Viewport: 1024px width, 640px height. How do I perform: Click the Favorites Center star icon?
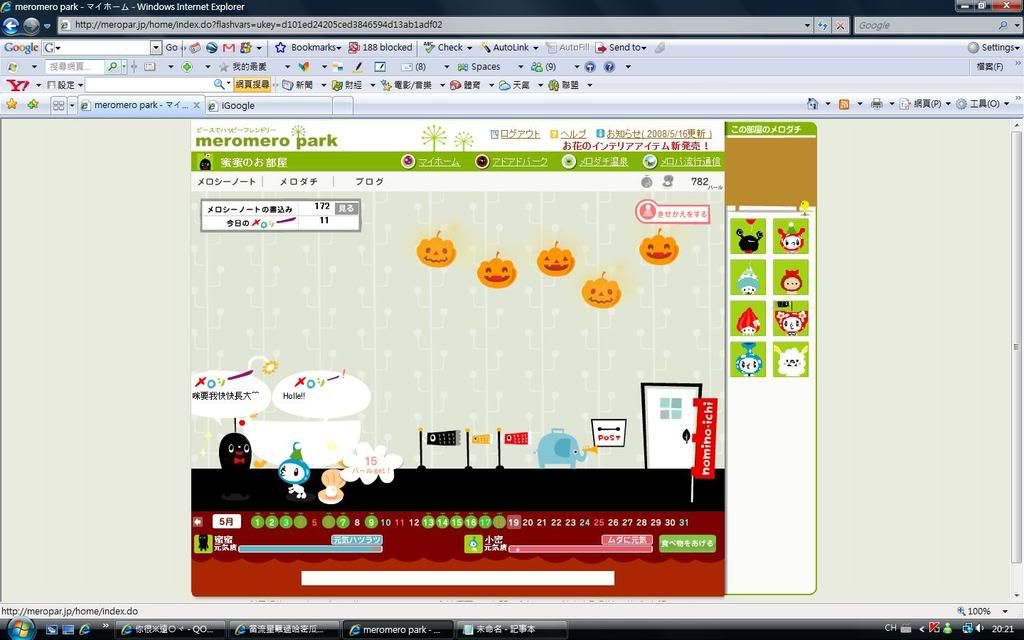coord(12,104)
